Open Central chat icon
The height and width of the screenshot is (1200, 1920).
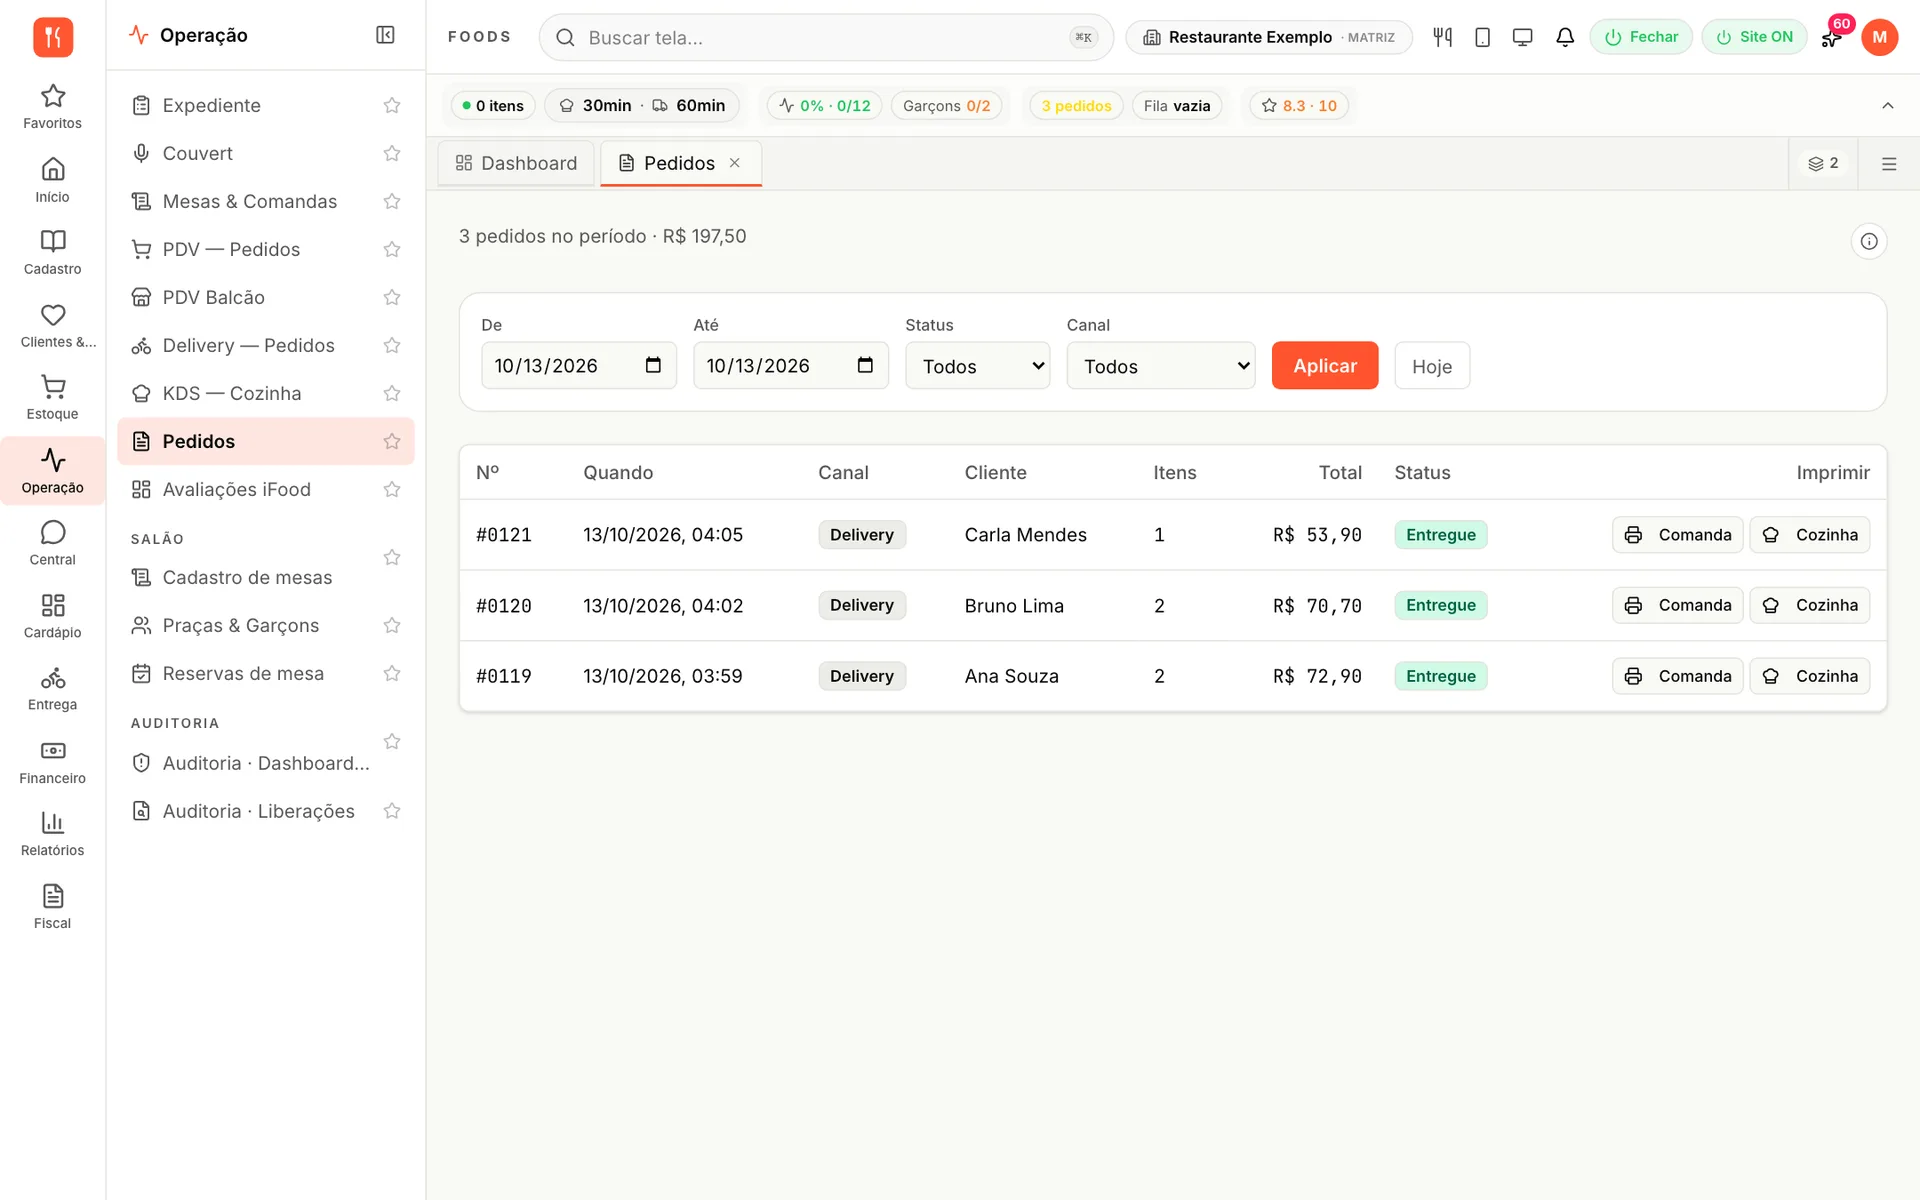point(52,543)
